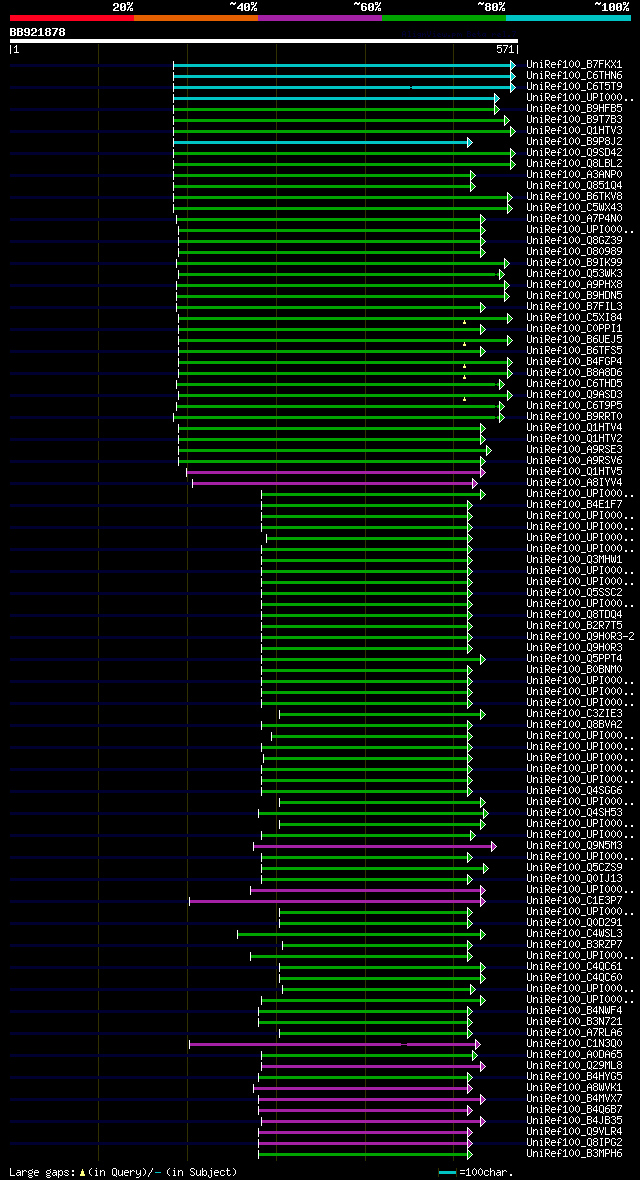Select UniRef100_B4E1F7 label
Screen dimensions: 640x1180
pos(574,504)
